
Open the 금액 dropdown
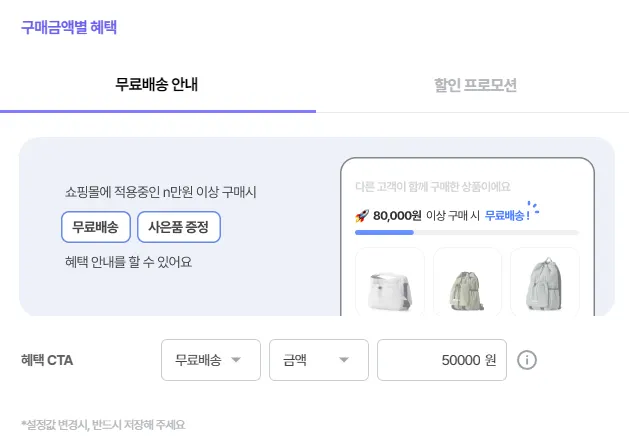point(318,360)
